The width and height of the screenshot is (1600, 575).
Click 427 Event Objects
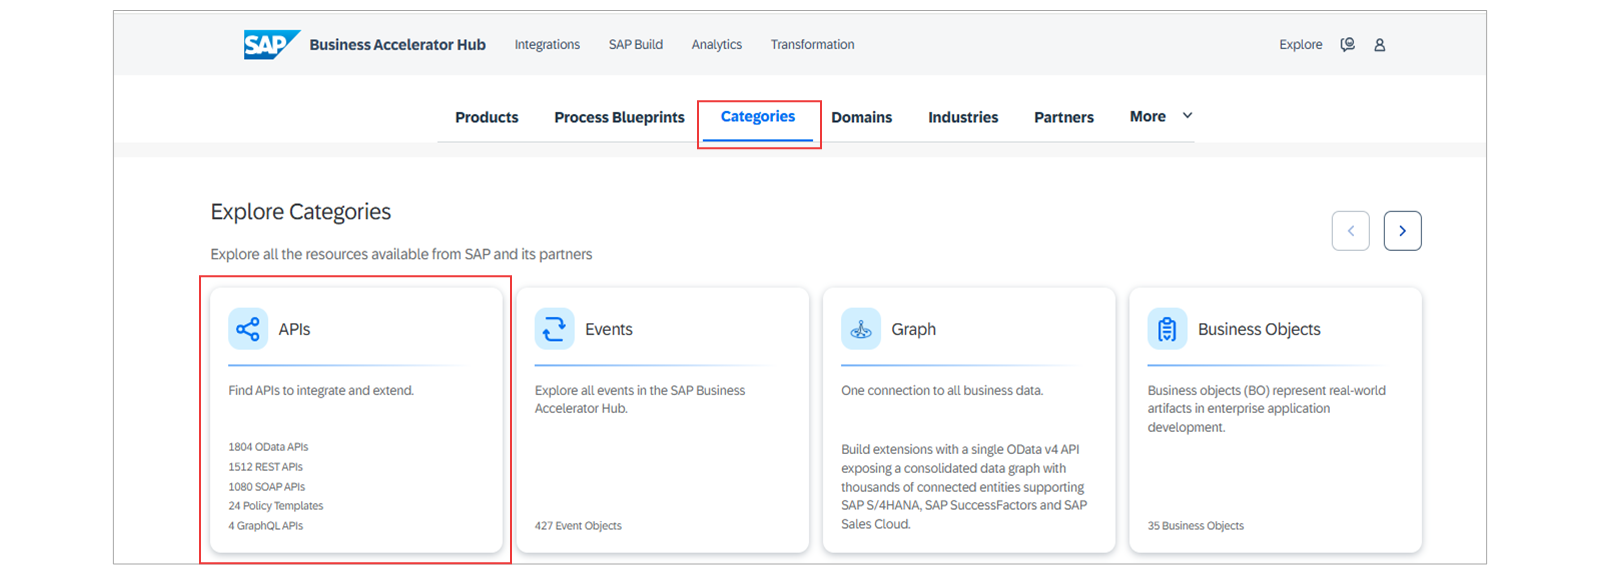578,526
